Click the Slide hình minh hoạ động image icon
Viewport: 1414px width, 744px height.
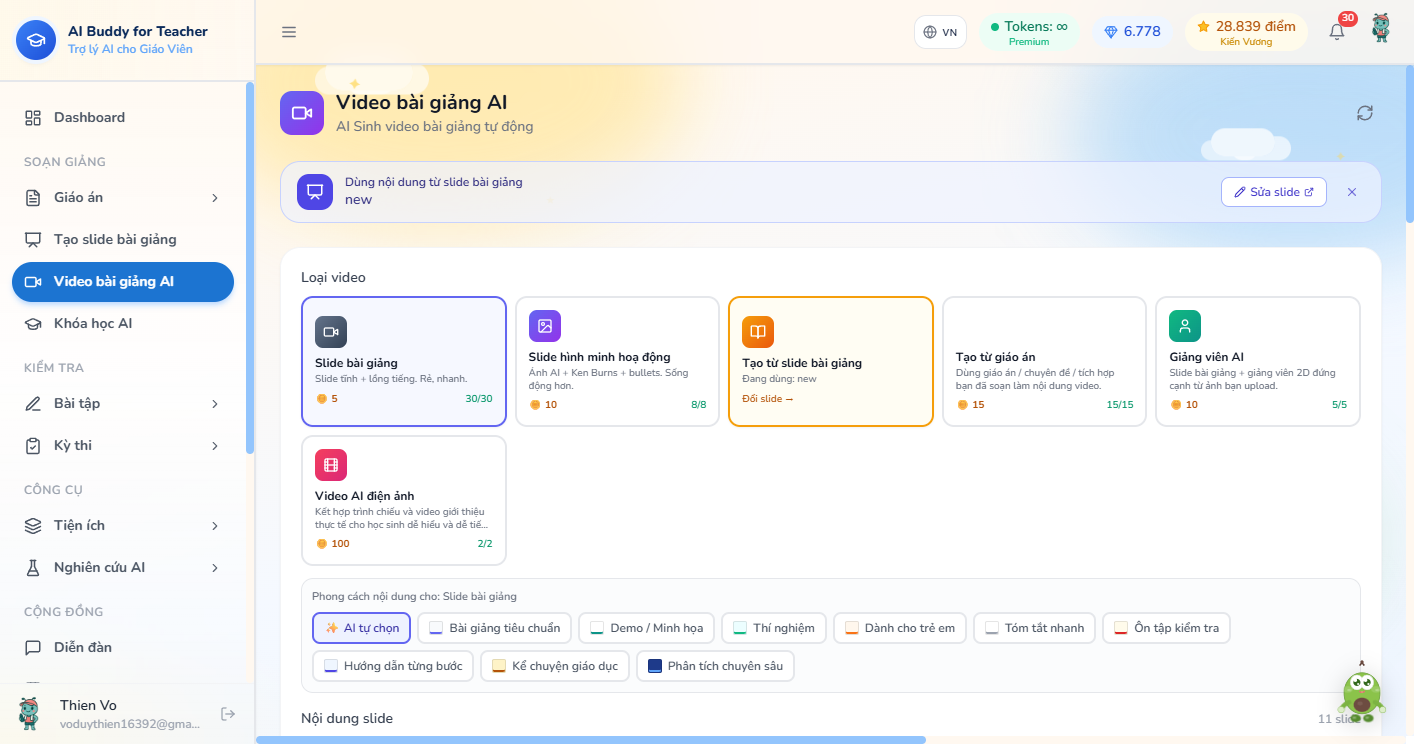click(x=545, y=326)
